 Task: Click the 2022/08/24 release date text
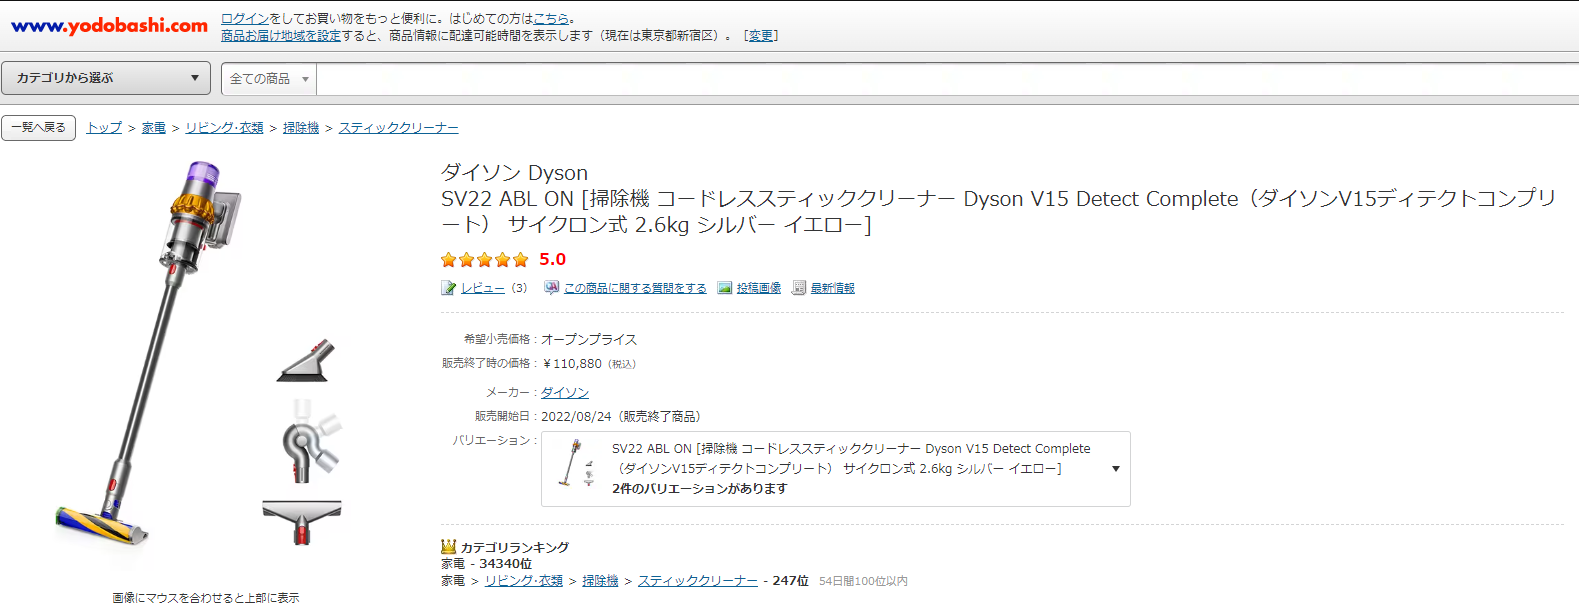click(576, 417)
